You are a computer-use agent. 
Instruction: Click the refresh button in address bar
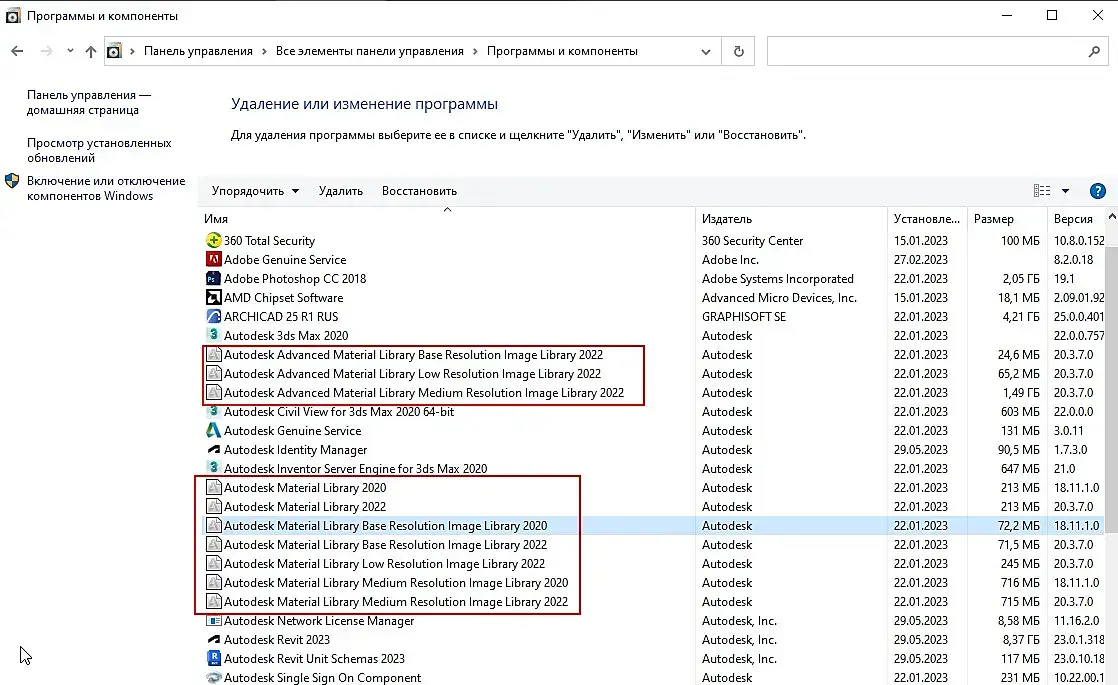739,51
